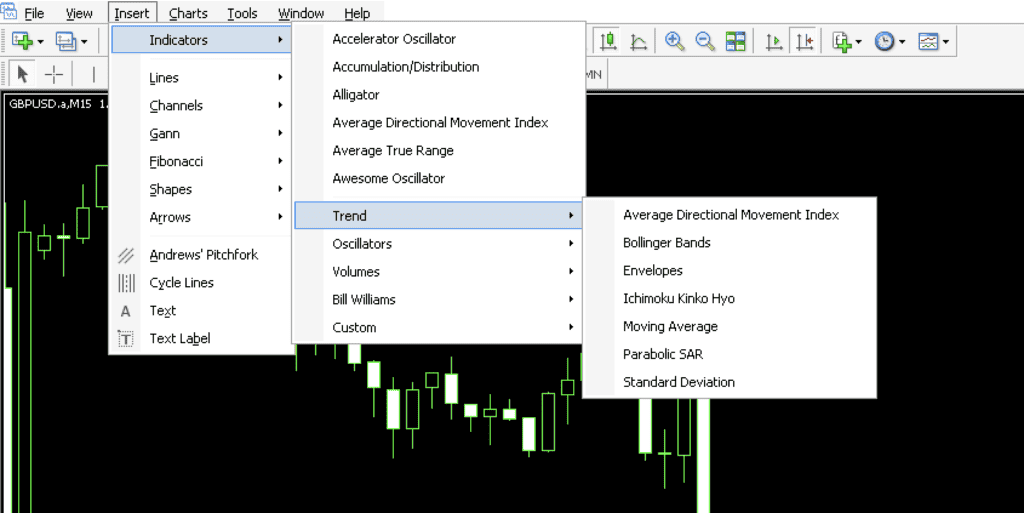This screenshot has height=513, width=1024.
Task: Toggle the Auto Scroll chart button
Action: click(773, 41)
